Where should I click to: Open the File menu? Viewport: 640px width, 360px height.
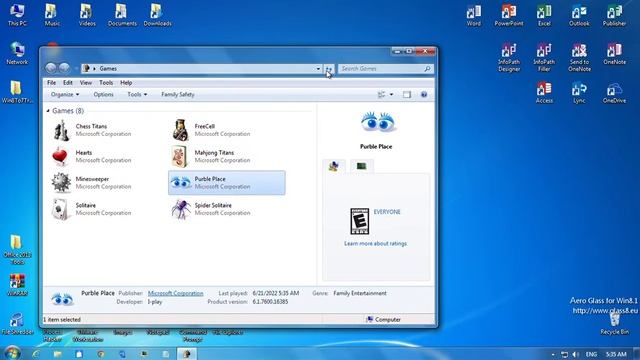[51, 82]
